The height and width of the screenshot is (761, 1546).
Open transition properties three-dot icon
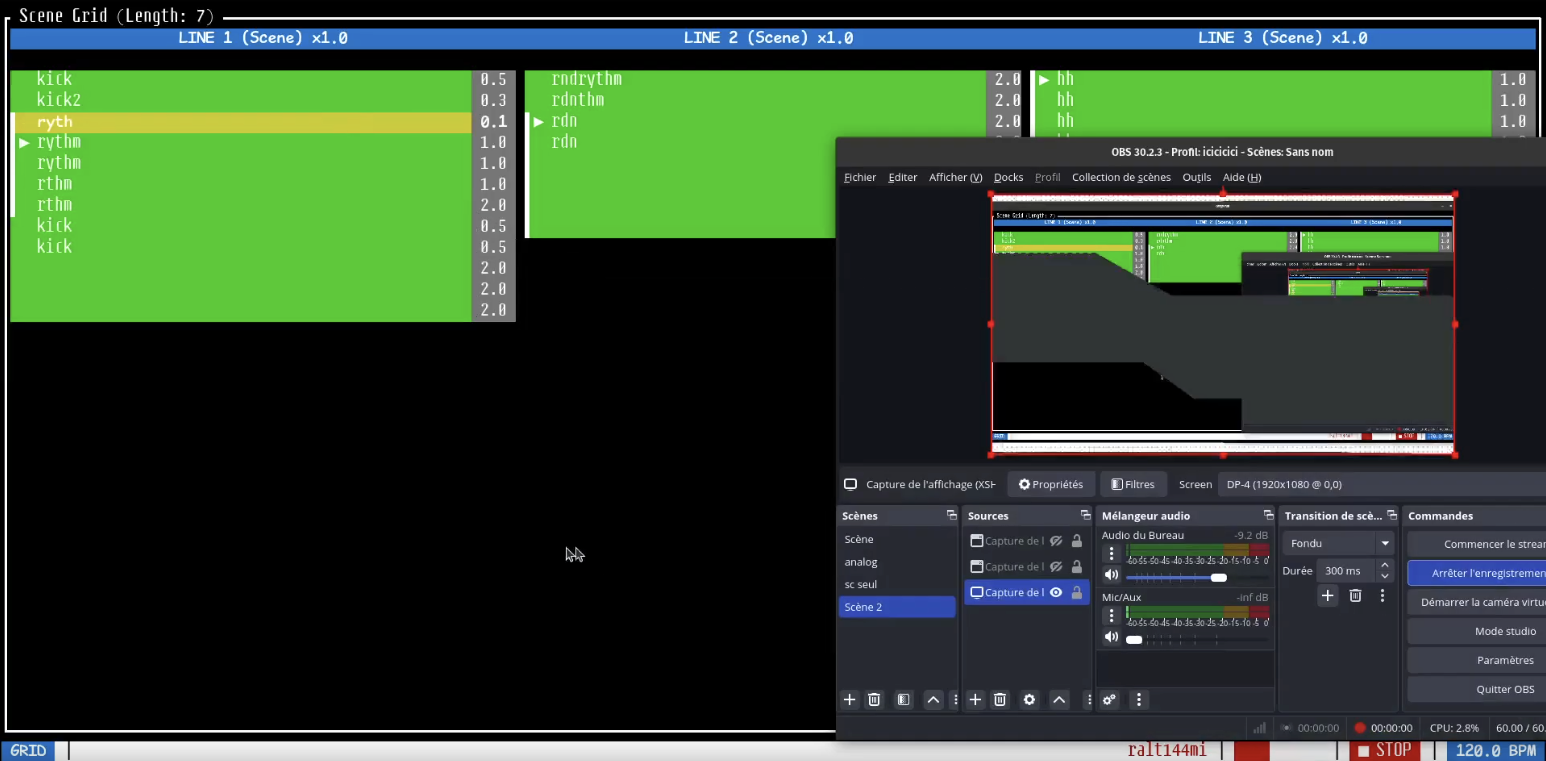pos(1382,595)
